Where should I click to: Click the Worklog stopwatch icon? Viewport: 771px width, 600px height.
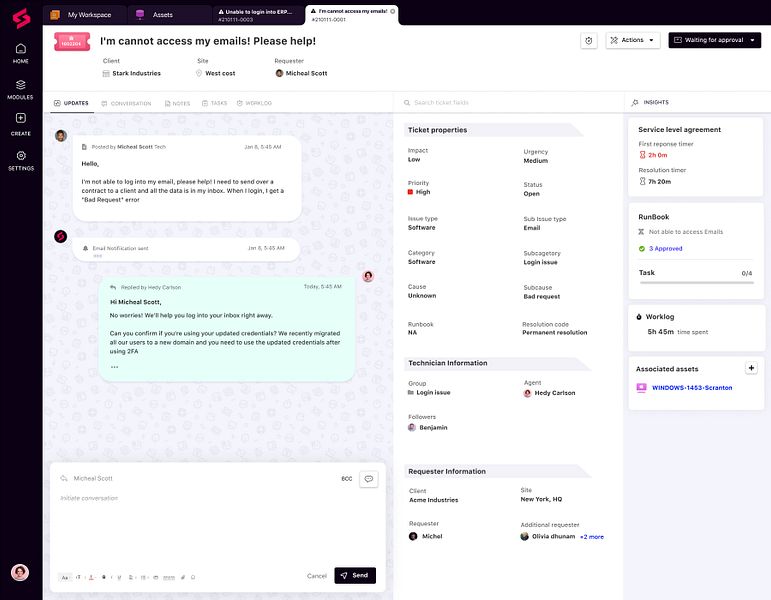click(x=639, y=317)
